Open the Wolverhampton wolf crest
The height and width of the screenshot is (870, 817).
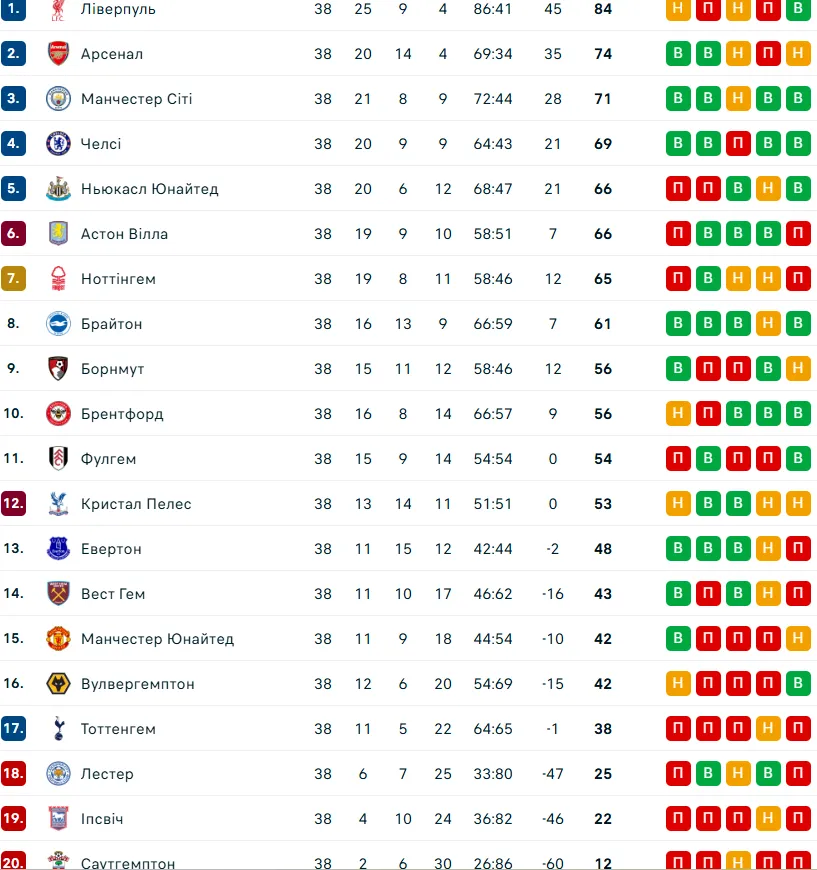58,684
